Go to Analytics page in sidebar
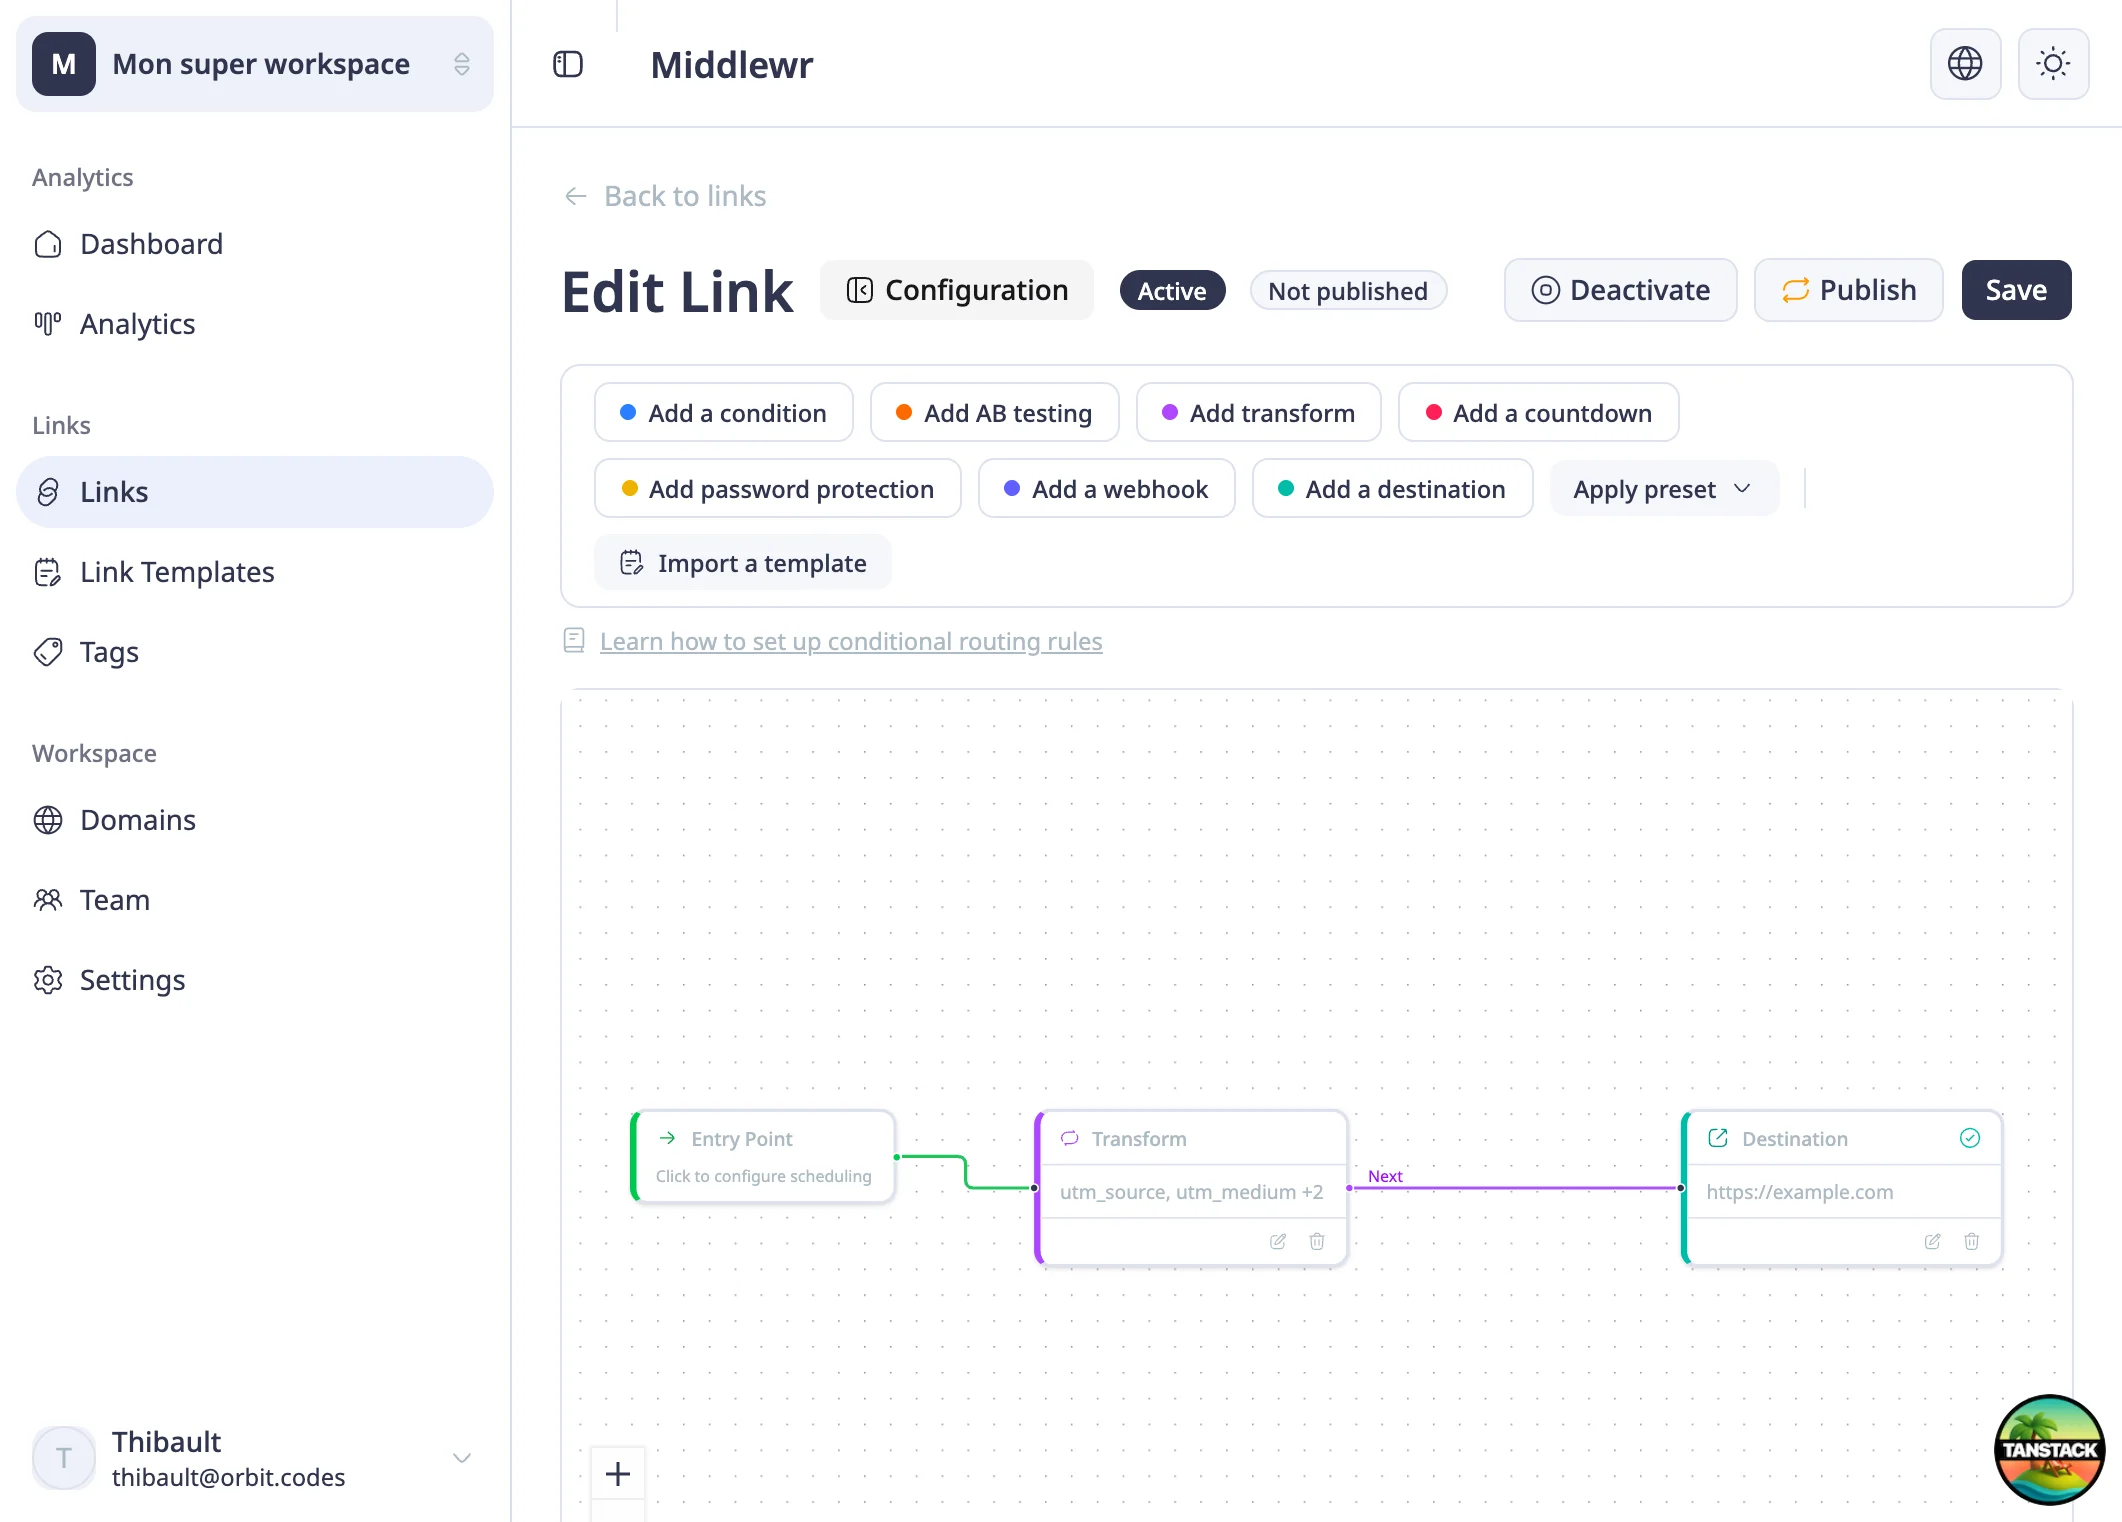Viewport: 2122px width, 1522px height. tap(255, 324)
